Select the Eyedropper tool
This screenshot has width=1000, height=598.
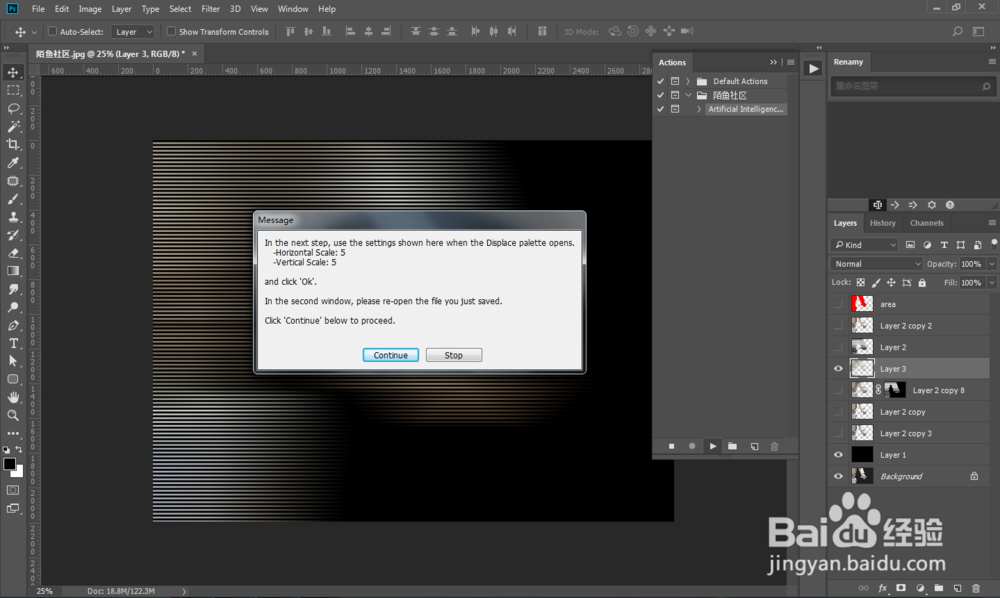13,163
